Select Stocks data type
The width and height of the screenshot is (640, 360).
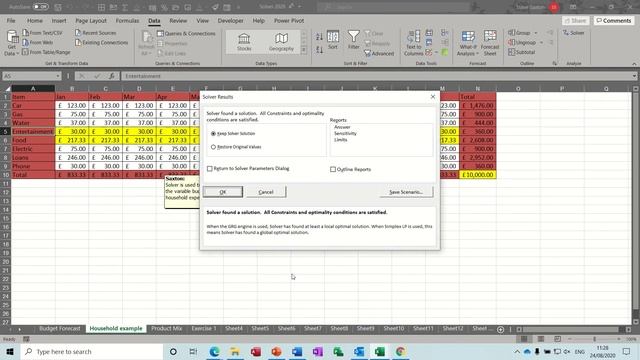(x=244, y=42)
